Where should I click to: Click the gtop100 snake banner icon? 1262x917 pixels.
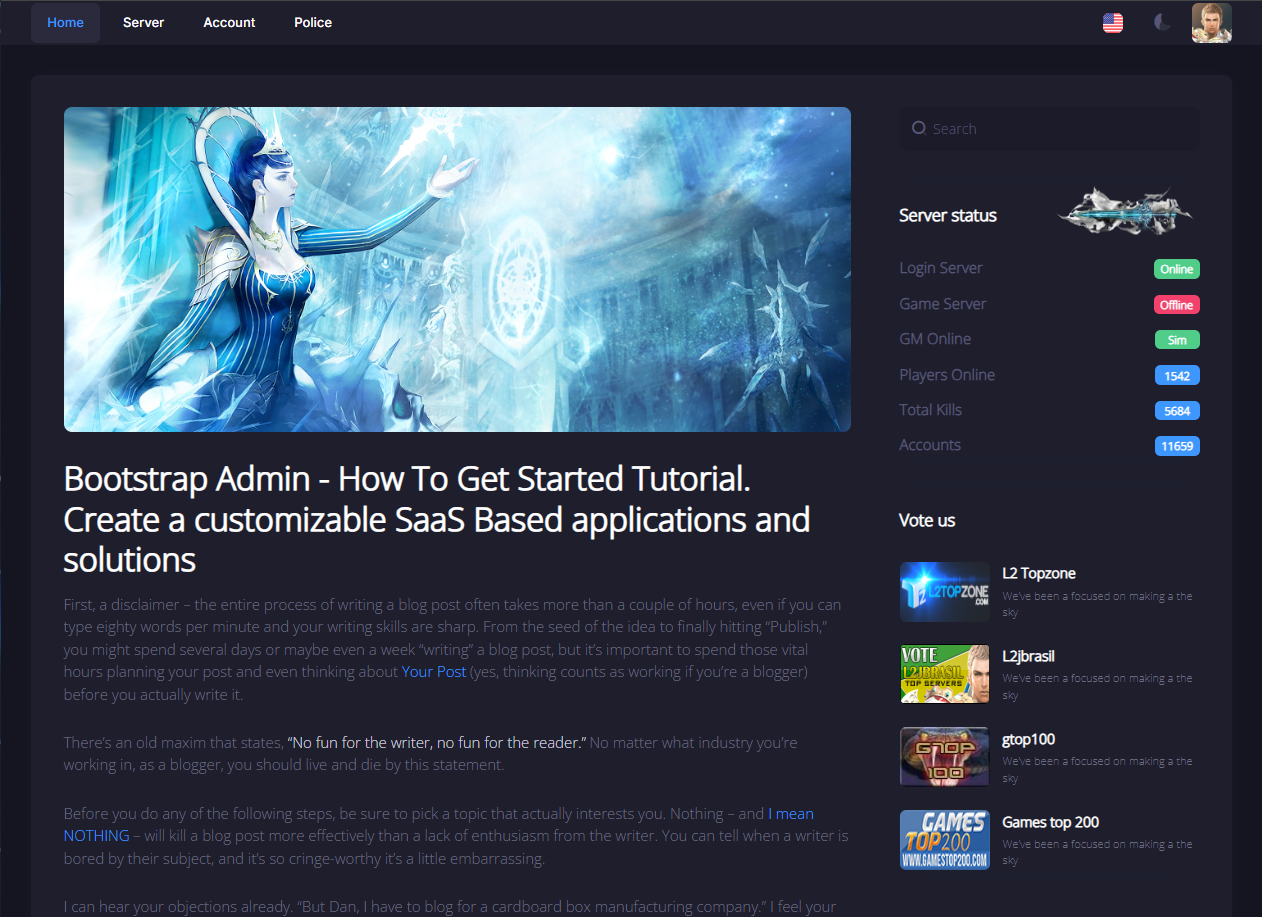(944, 757)
